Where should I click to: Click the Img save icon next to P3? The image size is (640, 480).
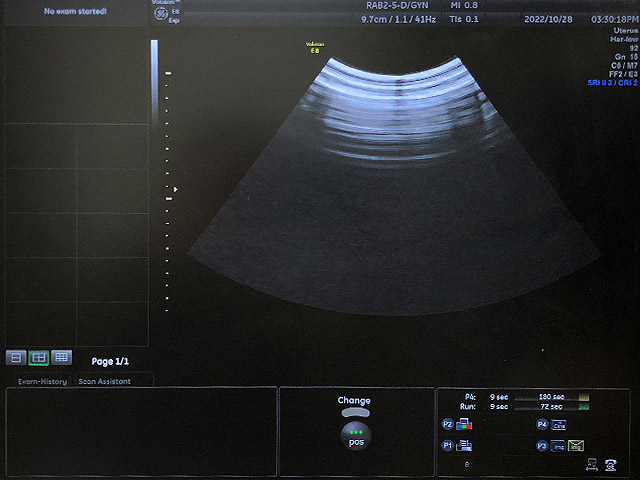coord(558,446)
